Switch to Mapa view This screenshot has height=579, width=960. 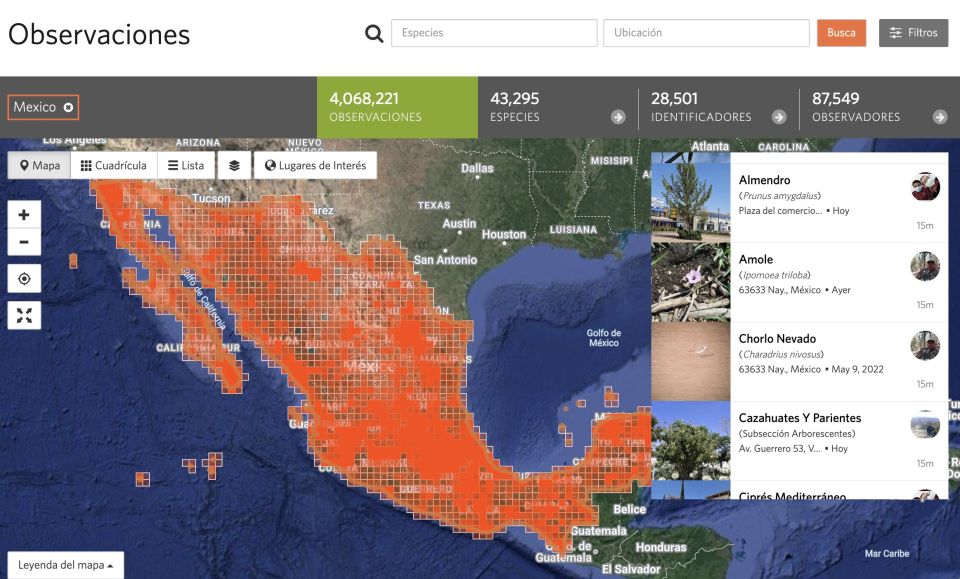(x=40, y=165)
